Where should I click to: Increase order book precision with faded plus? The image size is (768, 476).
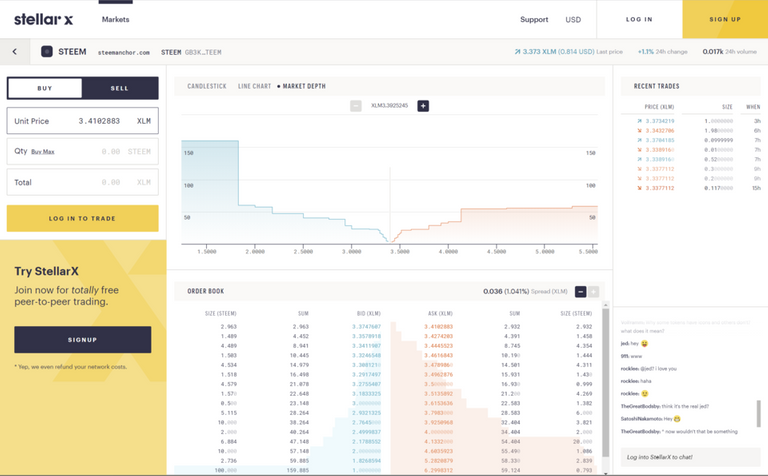tap(594, 291)
